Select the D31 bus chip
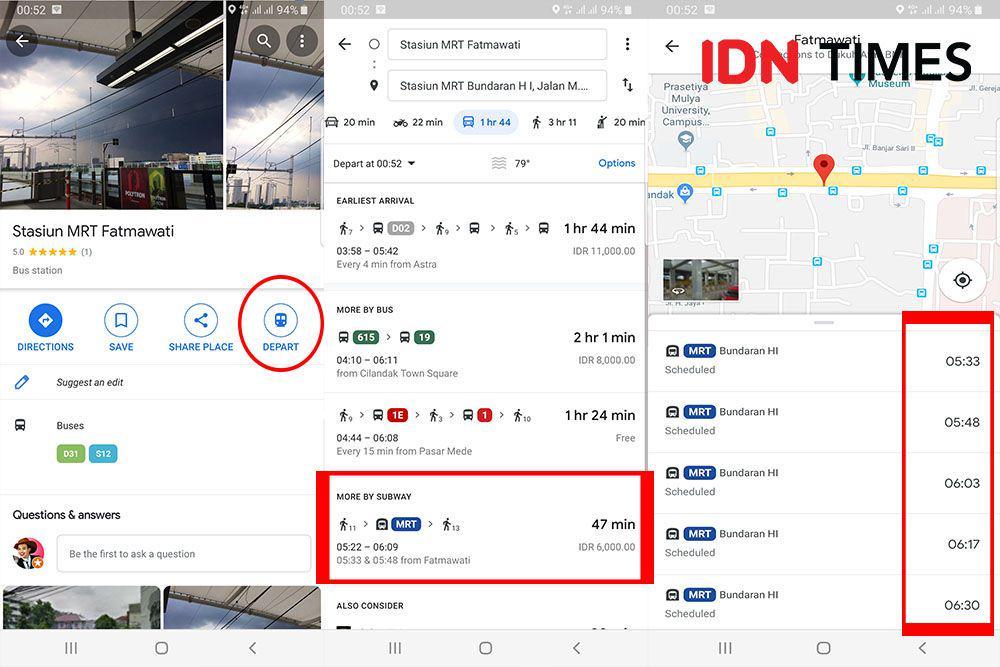This screenshot has width=1000, height=667. tap(71, 454)
